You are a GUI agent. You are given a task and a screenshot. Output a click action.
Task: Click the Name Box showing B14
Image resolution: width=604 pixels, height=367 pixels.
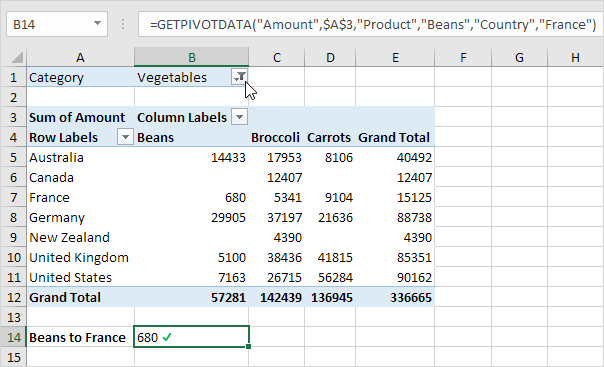pyautogui.click(x=57, y=24)
